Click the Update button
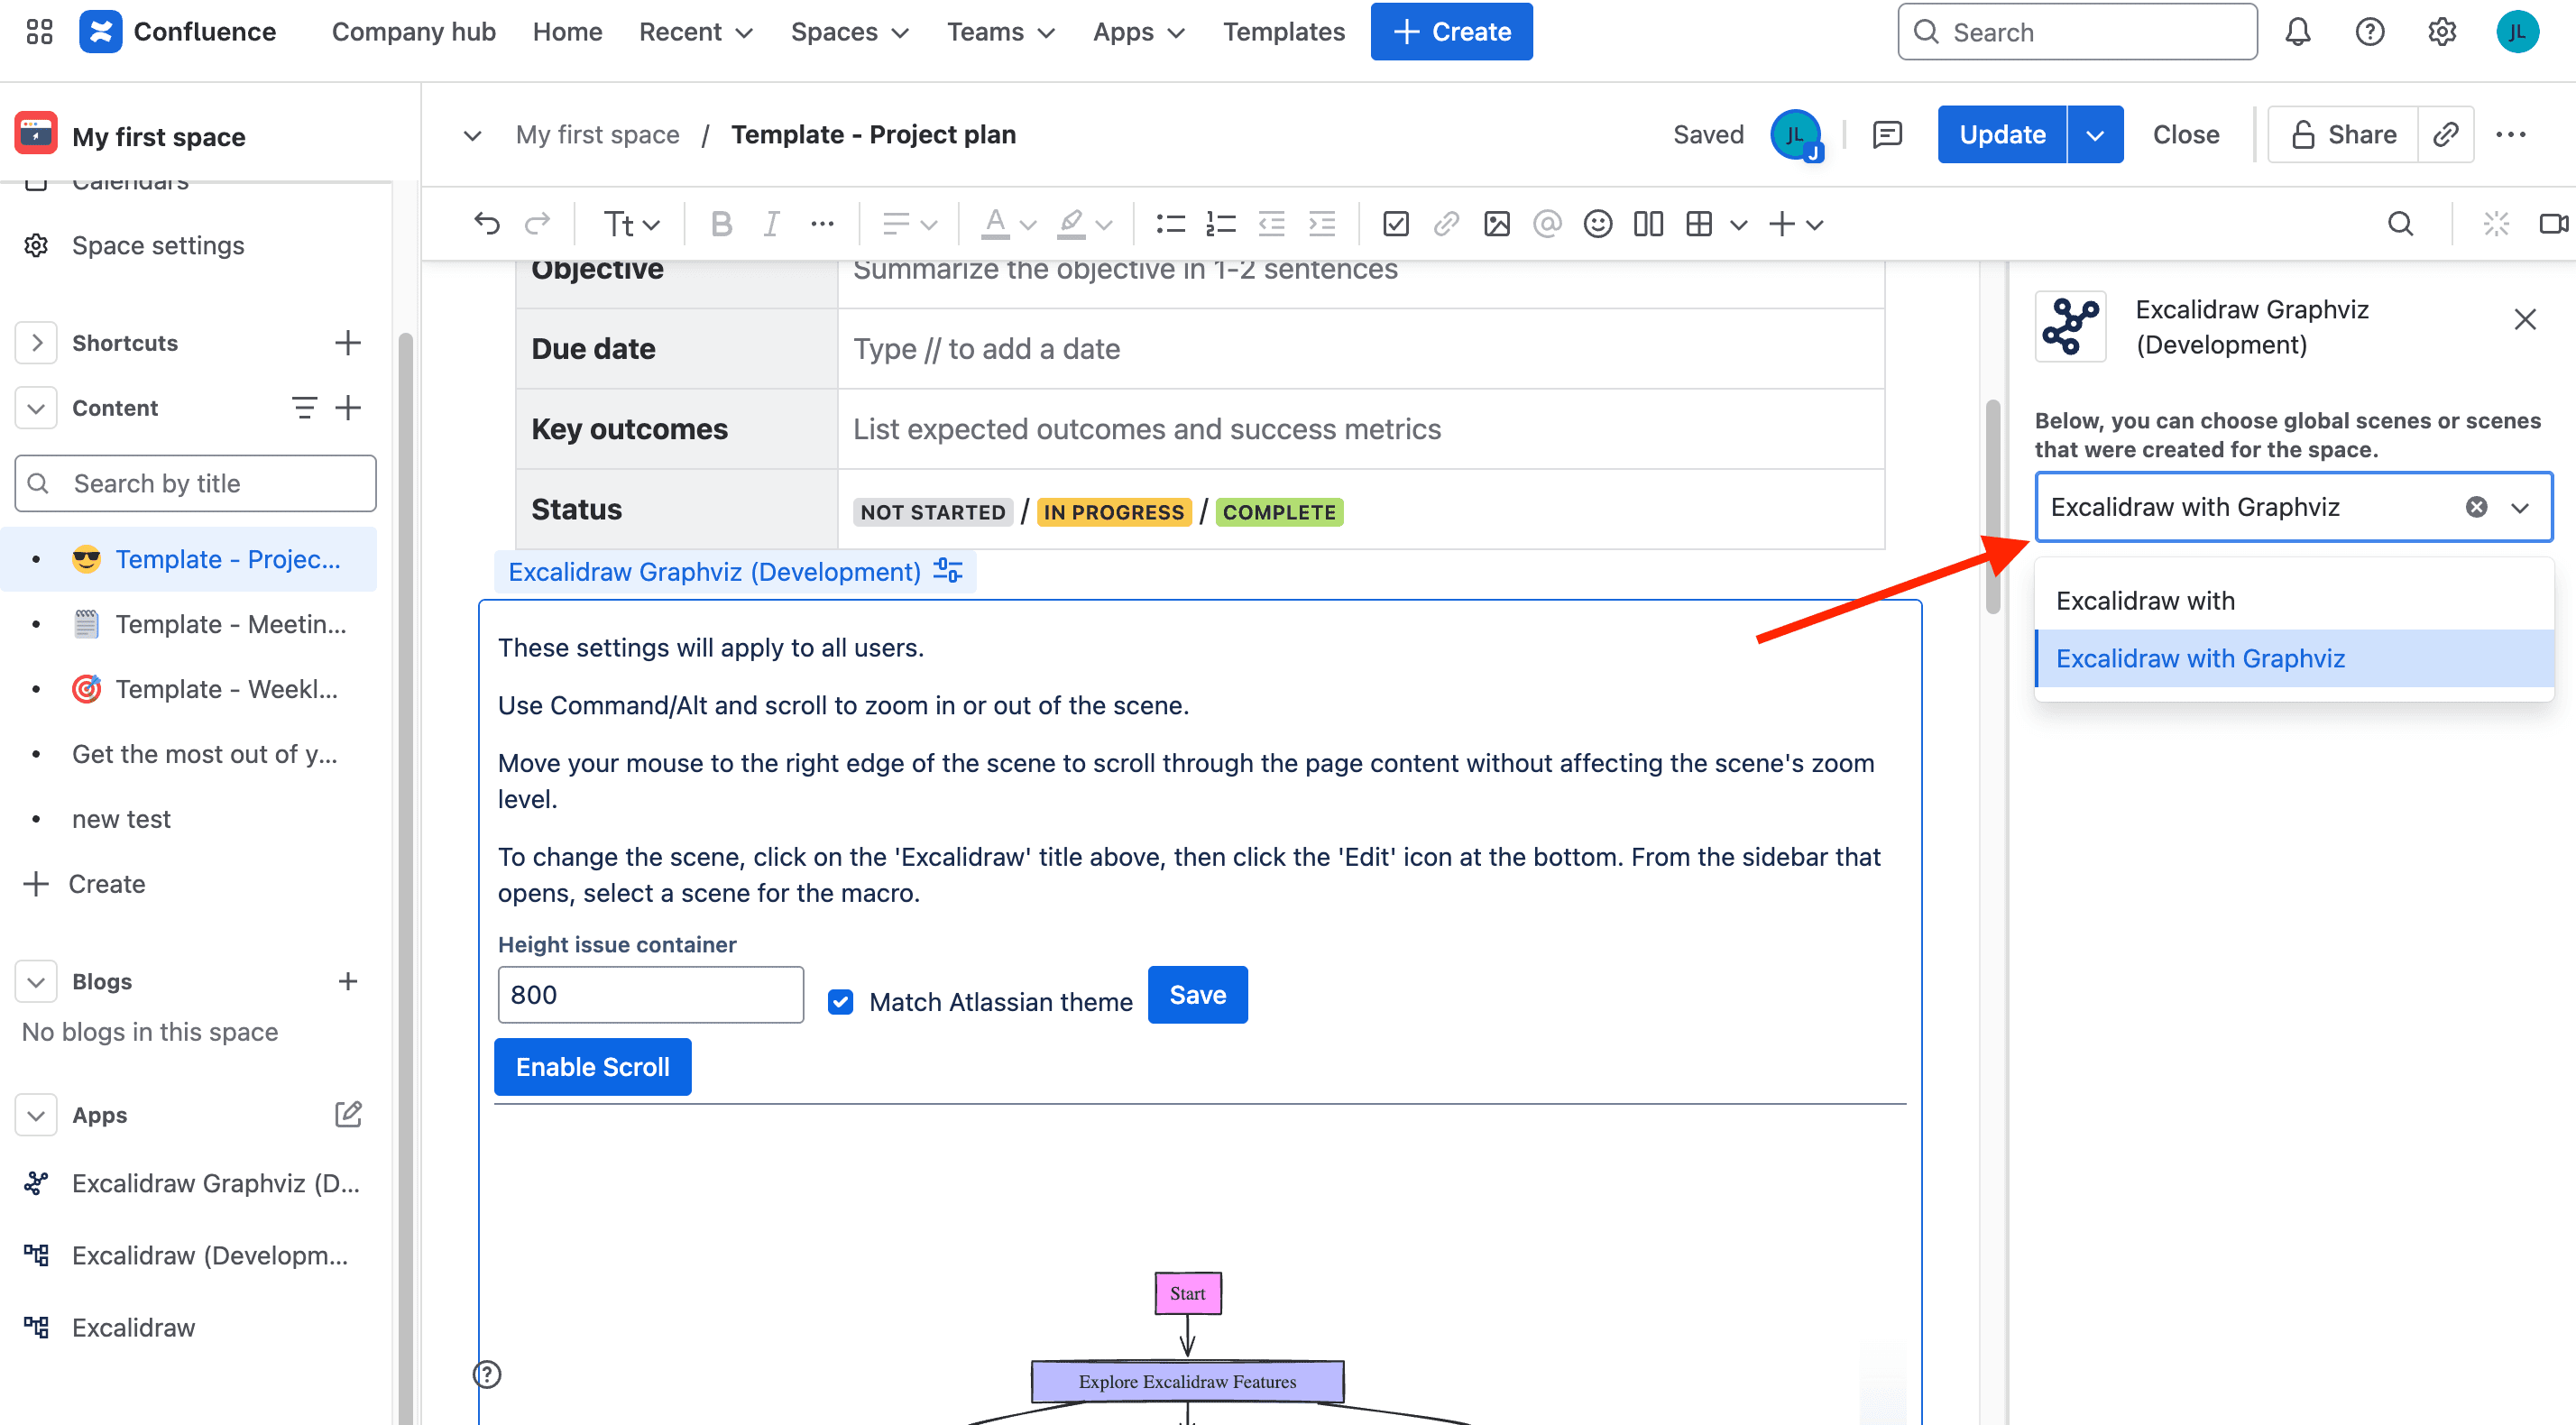This screenshot has width=2576, height=1425. point(2001,134)
